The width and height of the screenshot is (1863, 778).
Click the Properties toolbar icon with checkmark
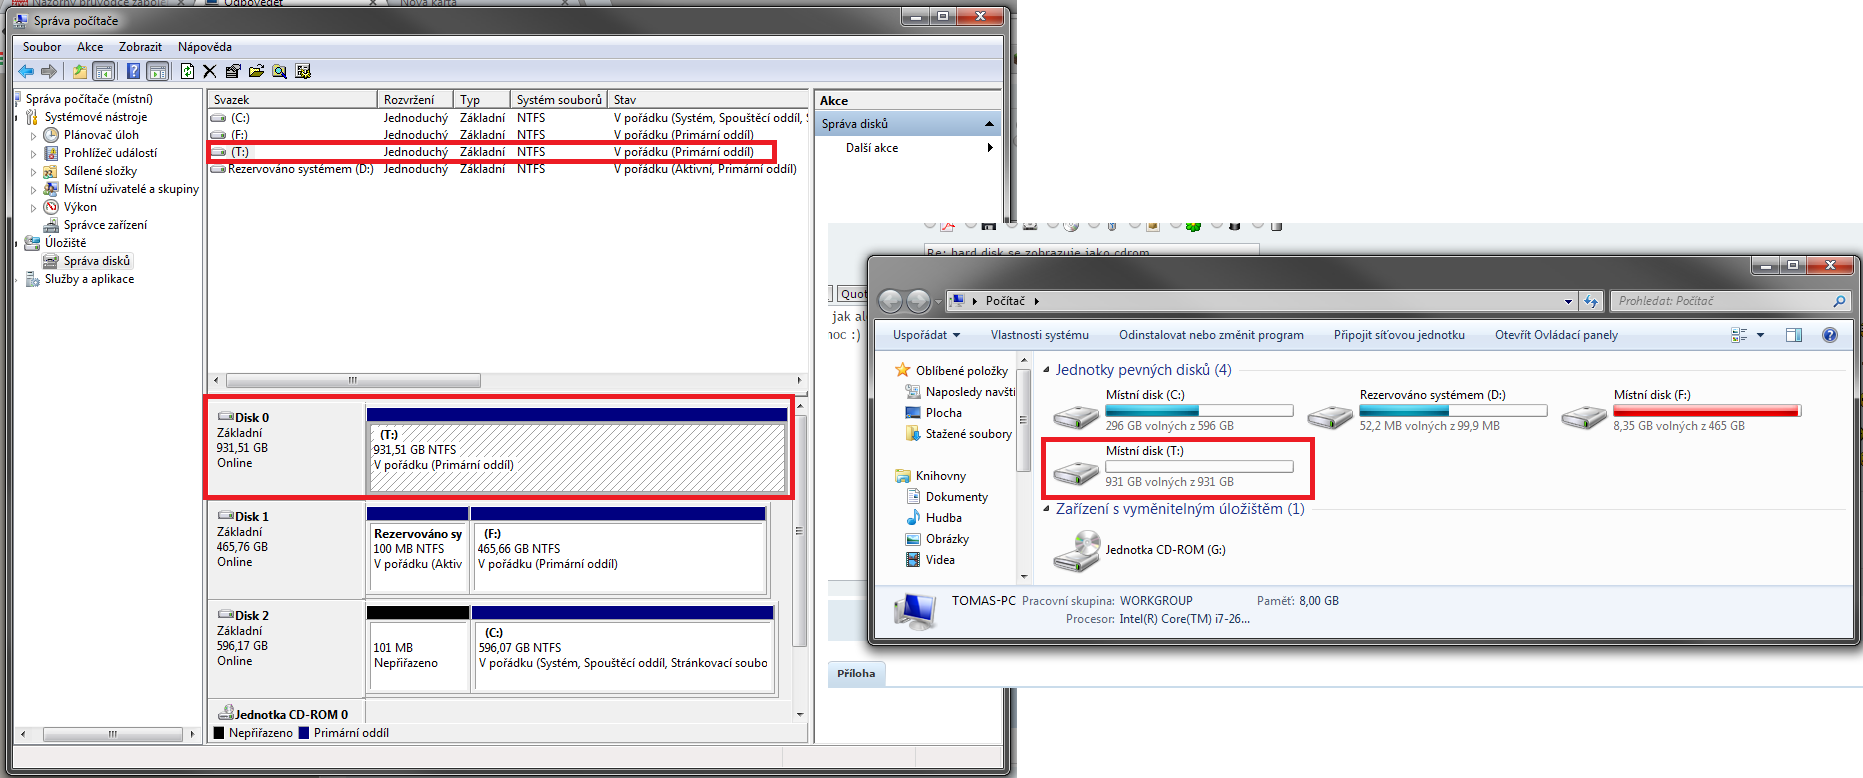[233, 71]
